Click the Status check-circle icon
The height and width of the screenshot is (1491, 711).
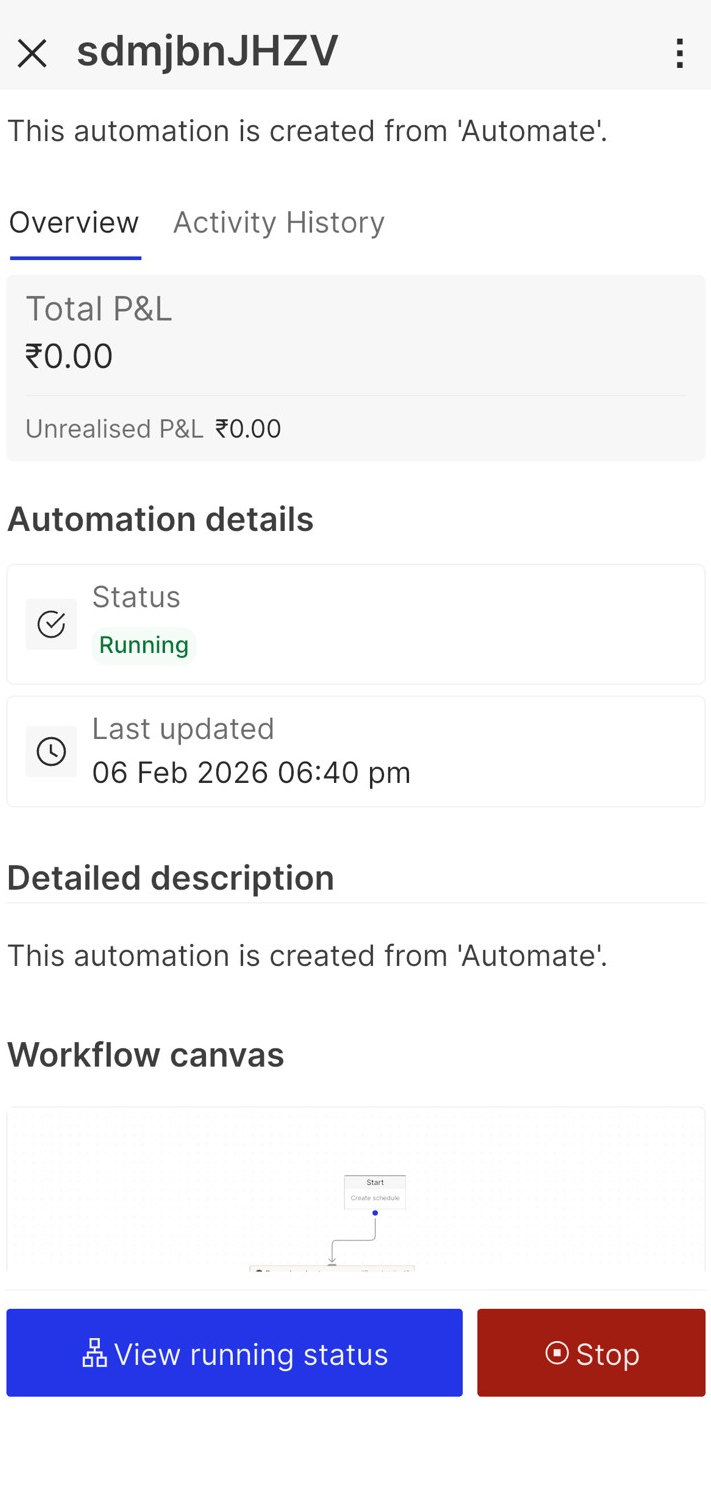click(51, 624)
